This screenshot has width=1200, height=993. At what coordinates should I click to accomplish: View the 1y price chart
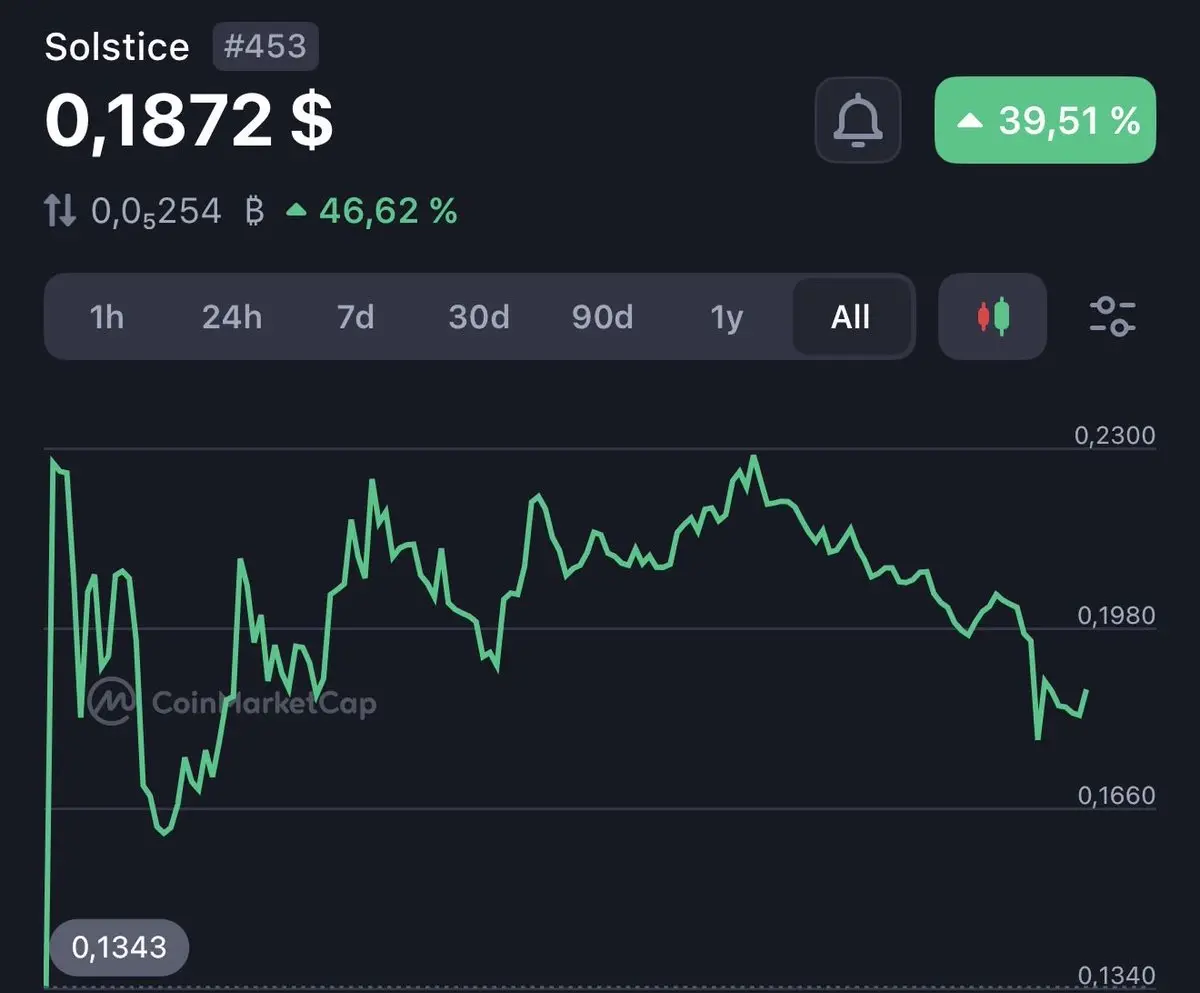coord(727,317)
